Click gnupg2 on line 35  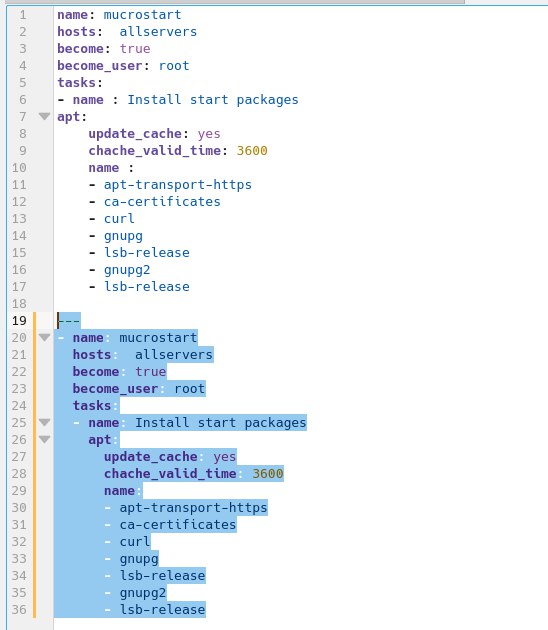click(x=143, y=593)
